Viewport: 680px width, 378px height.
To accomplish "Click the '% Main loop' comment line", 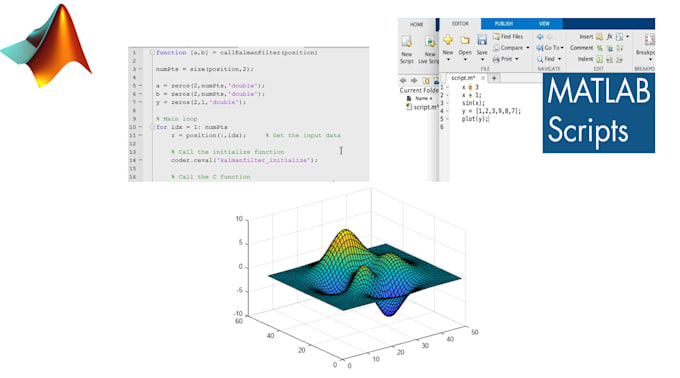I will [x=177, y=119].
